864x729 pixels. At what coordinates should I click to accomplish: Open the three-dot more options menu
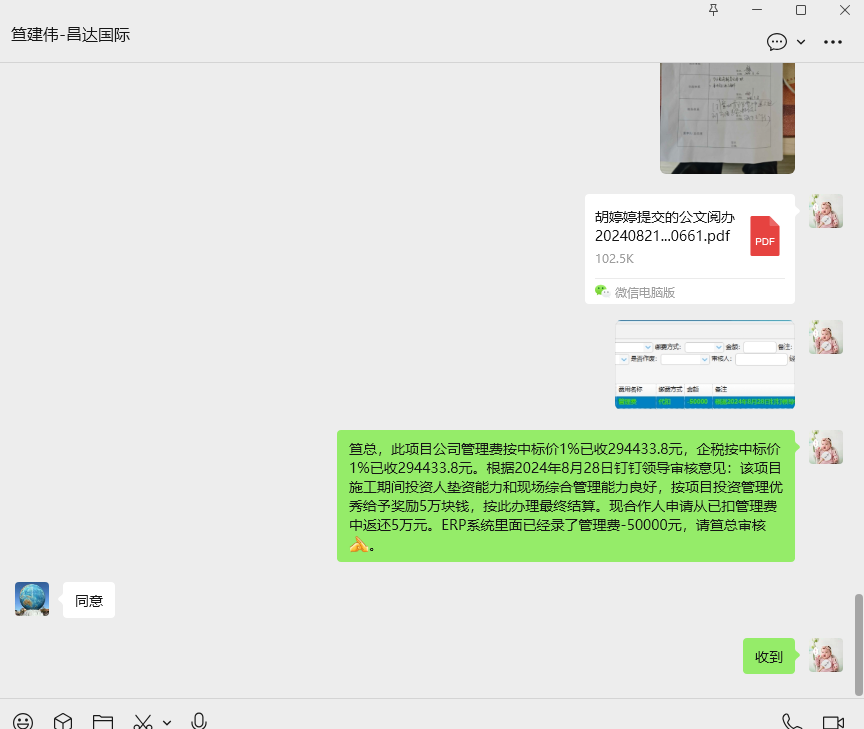[x=833, y=42]
